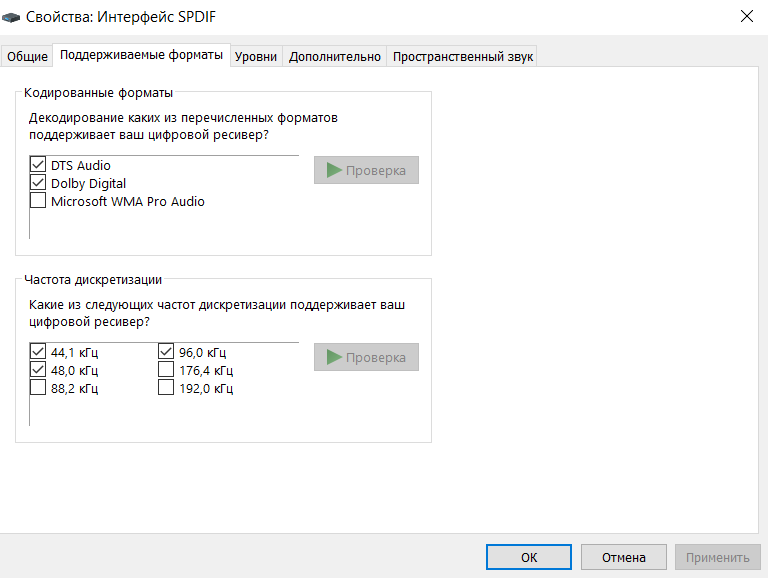Click the Dolby Digital label text
This screenshot has width=768, height=578.
(x=89, y=184)
